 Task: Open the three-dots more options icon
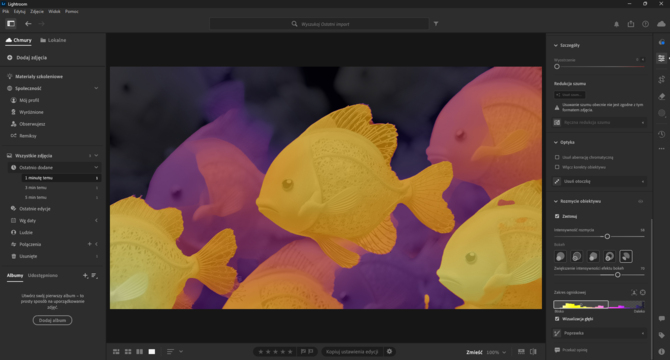click(661, 149)
